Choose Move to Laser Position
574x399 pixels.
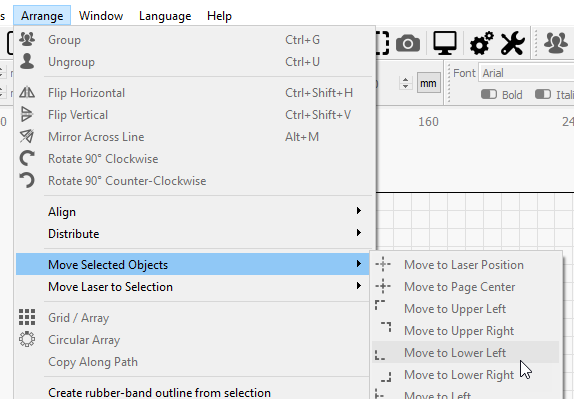466,265
